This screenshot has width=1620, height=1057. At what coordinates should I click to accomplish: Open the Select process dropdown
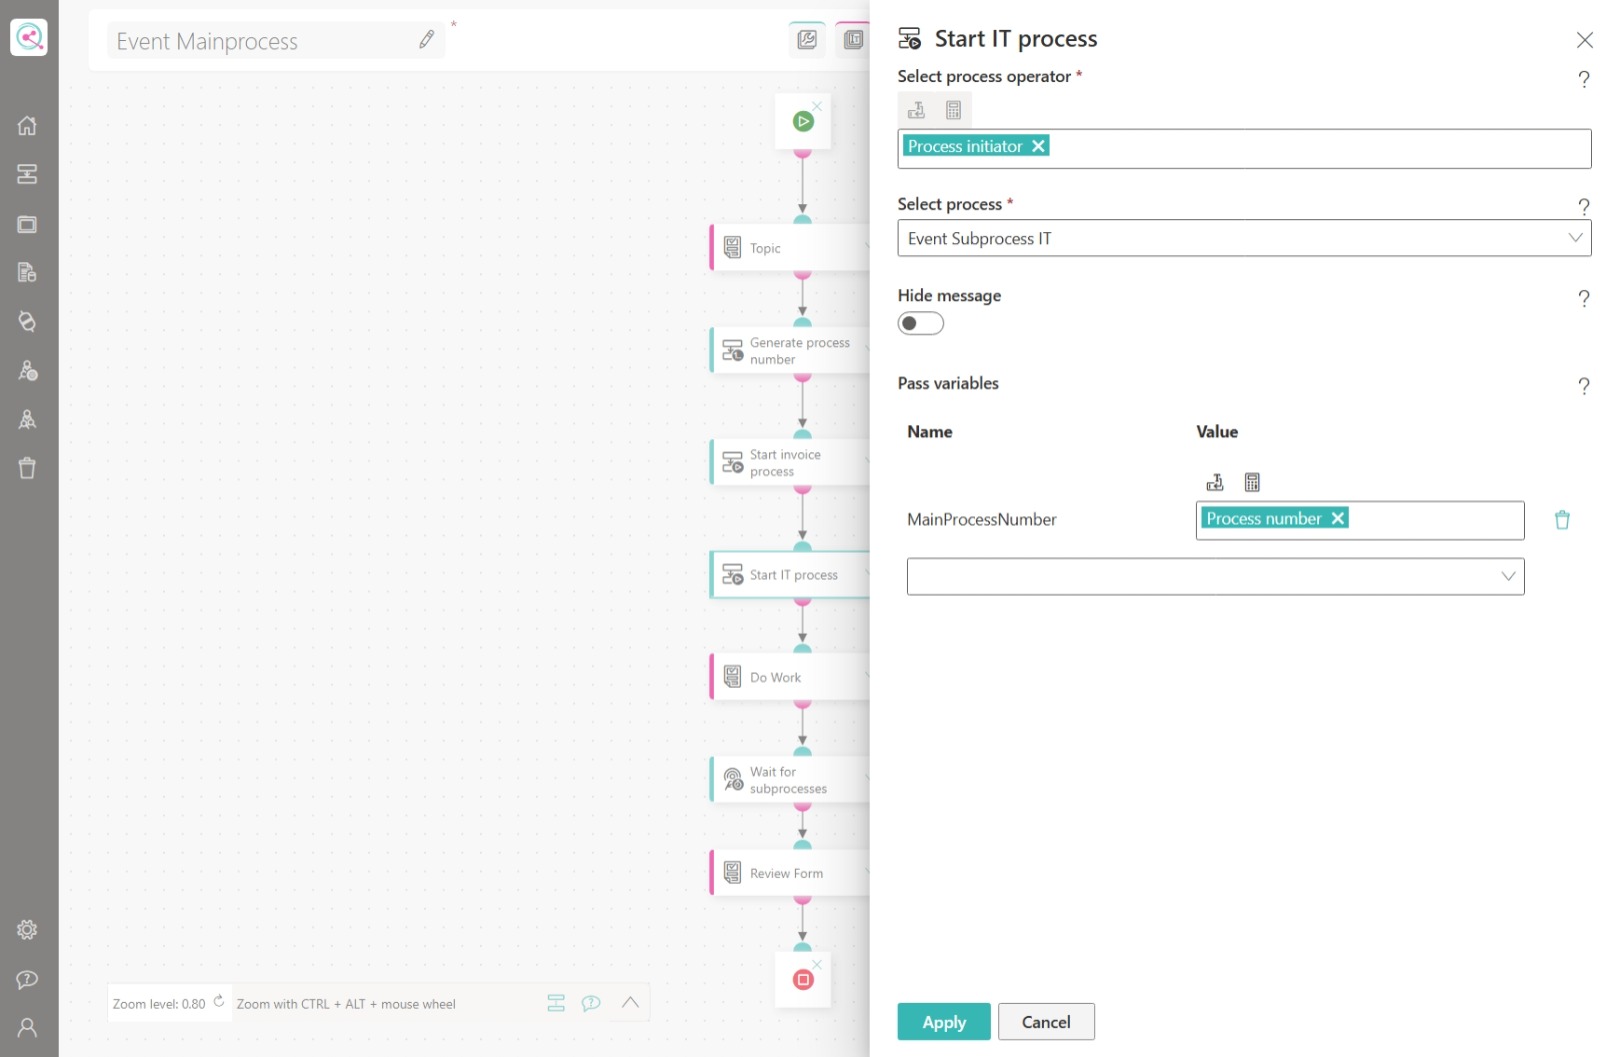(1244, 238)
